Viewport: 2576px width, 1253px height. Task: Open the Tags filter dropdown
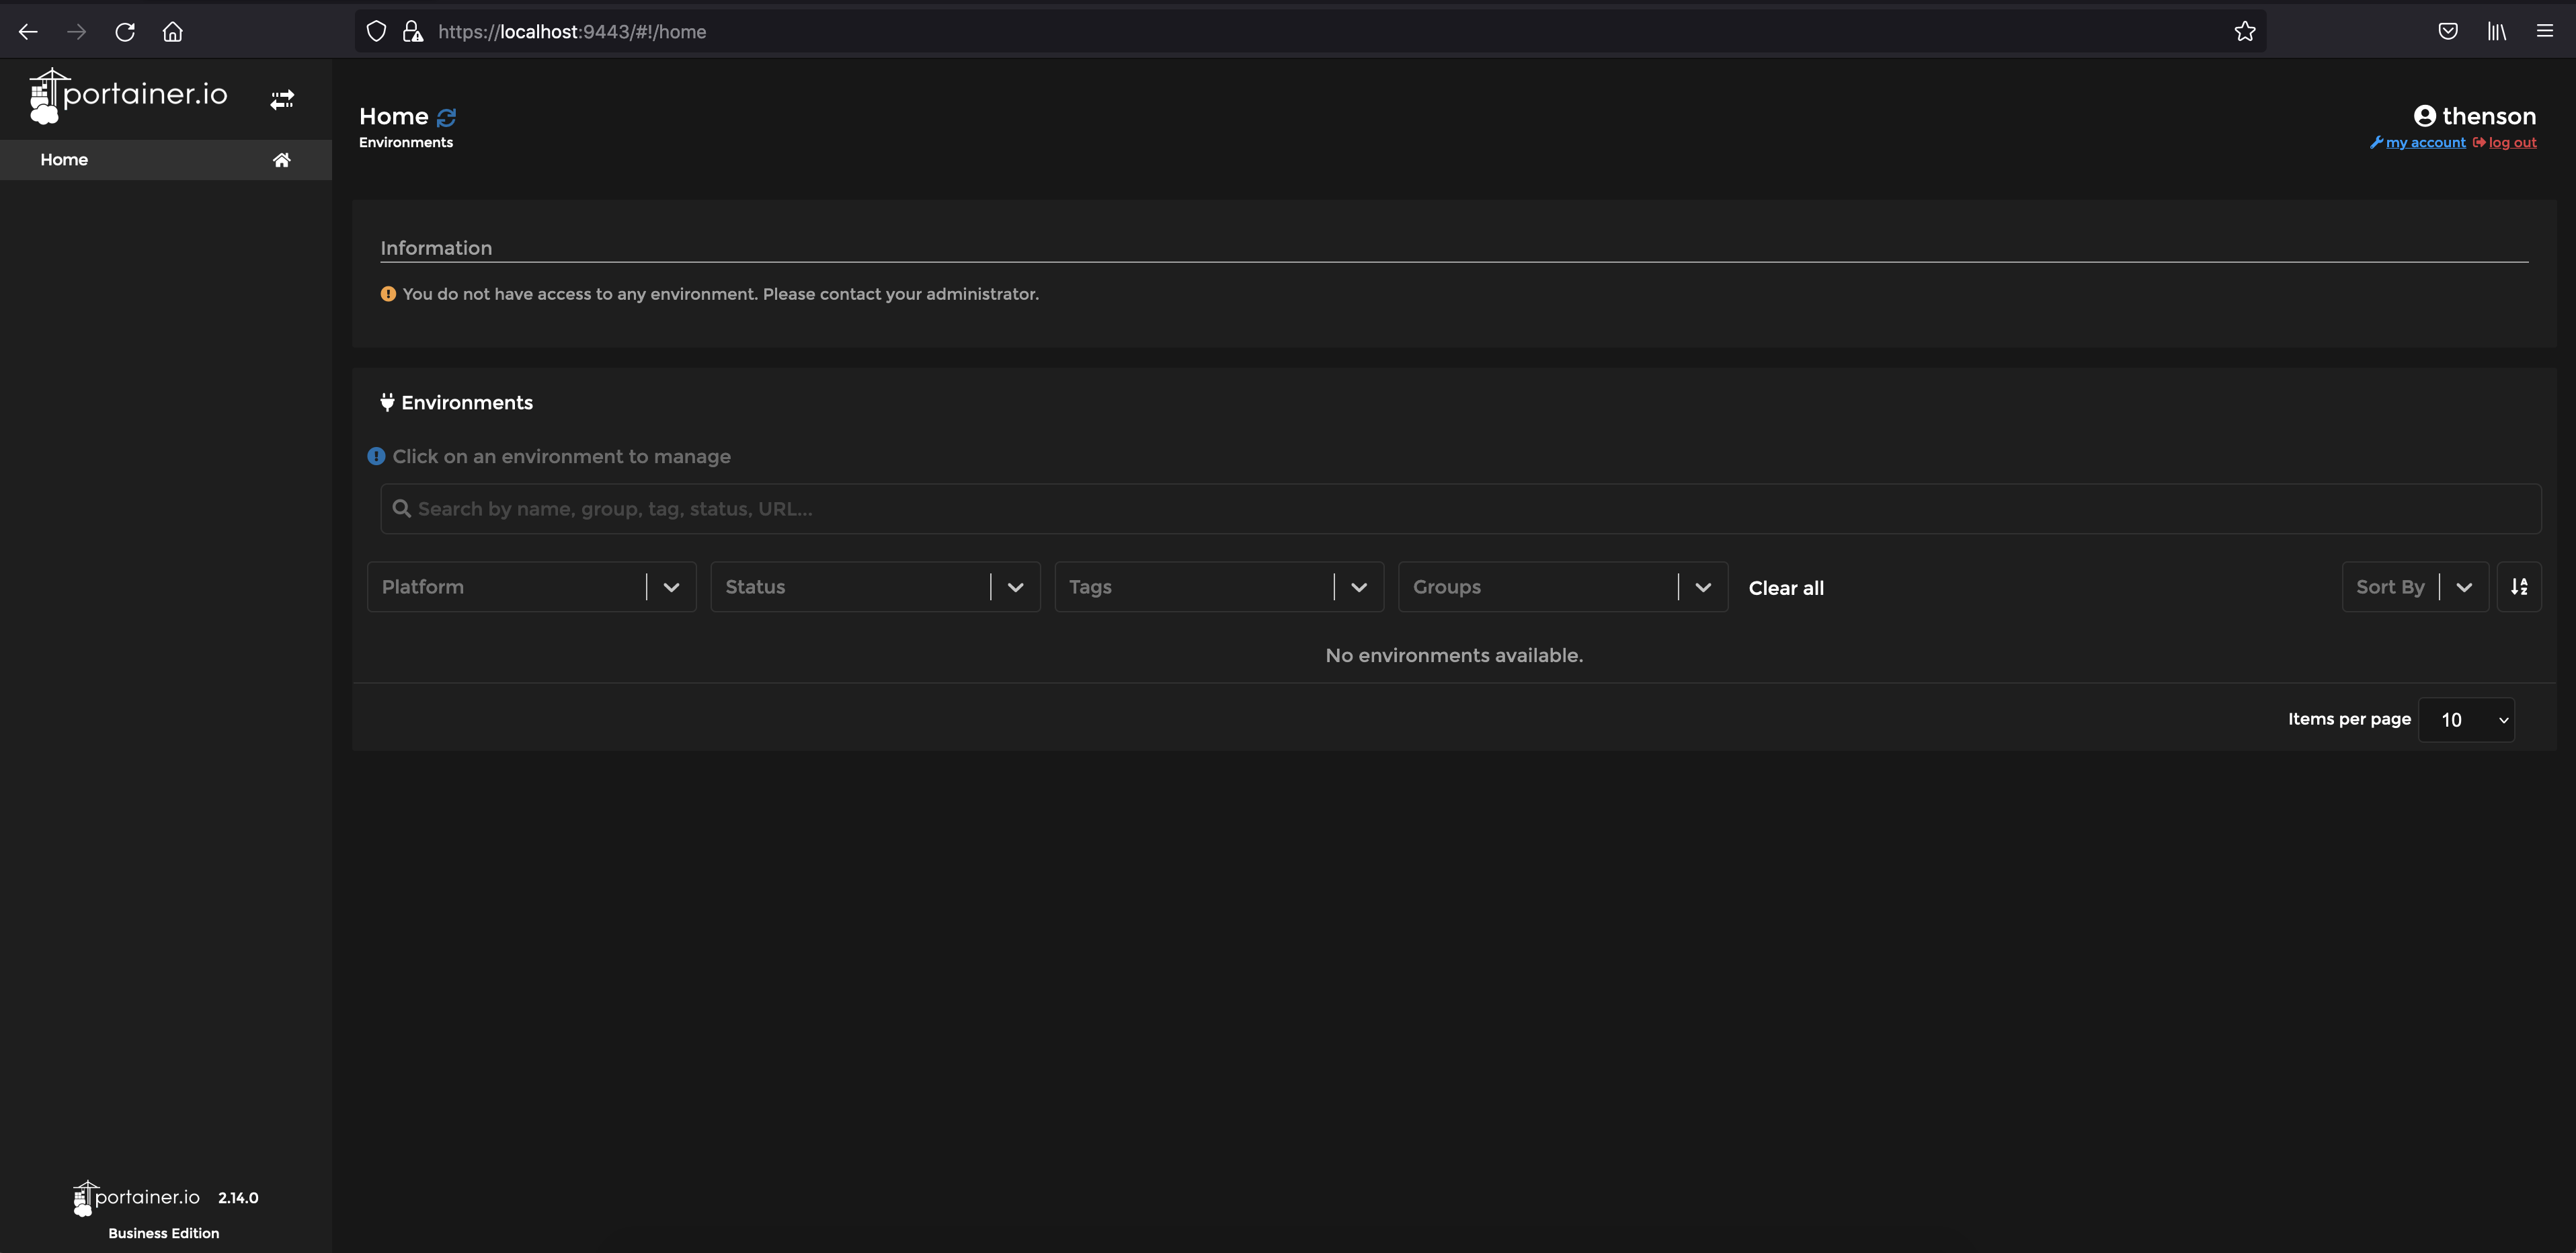1218,587
